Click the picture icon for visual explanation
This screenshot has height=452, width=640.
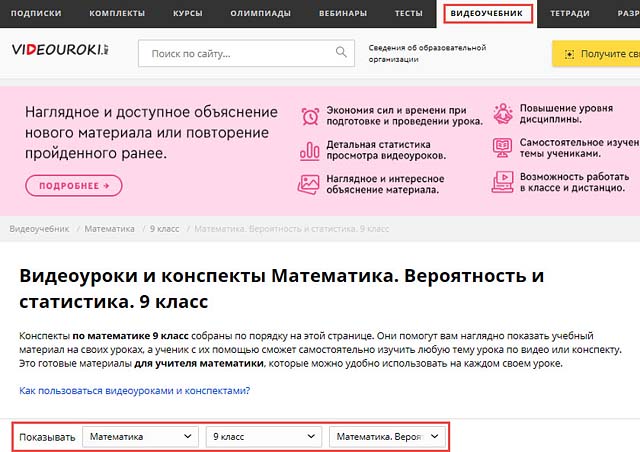click(309, 183)
